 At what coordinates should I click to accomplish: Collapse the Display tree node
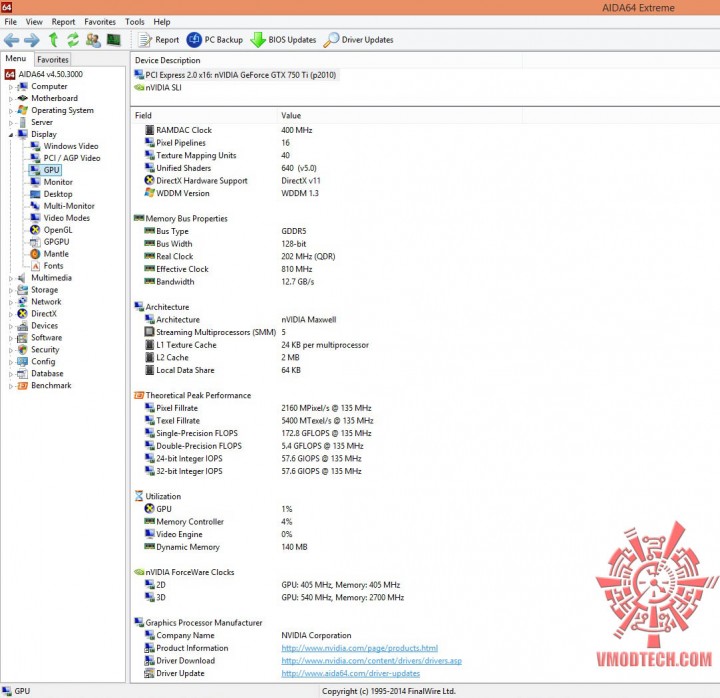pos(11,135)
